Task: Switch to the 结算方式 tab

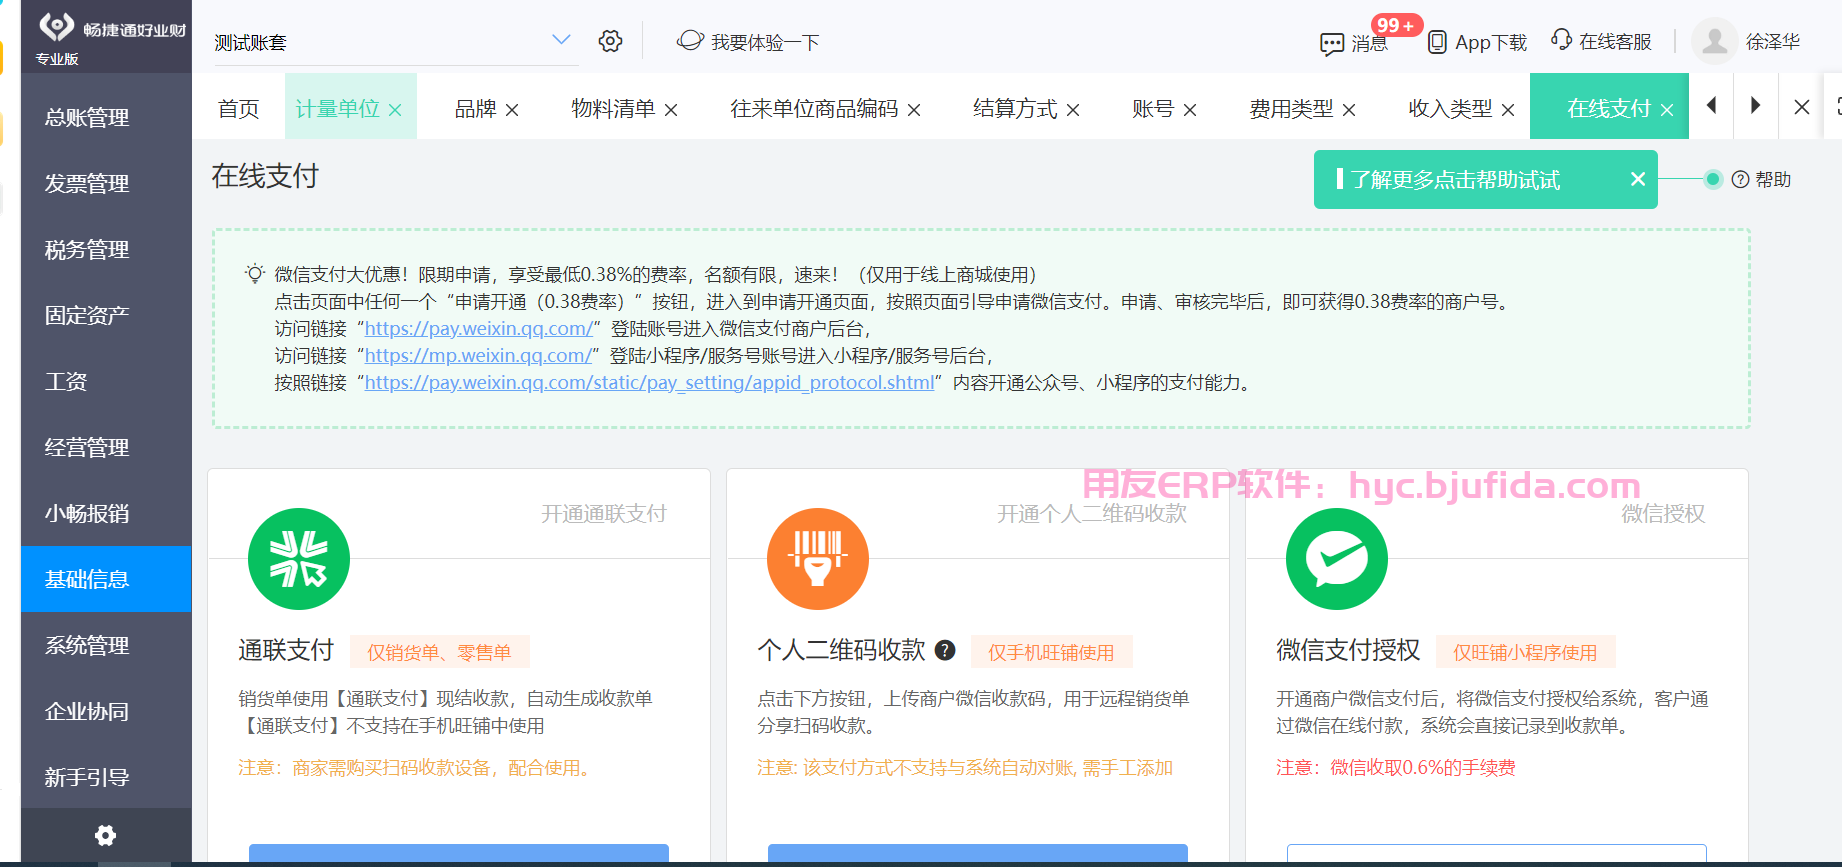Action: pyautogui.click(x=1015, y=108)
